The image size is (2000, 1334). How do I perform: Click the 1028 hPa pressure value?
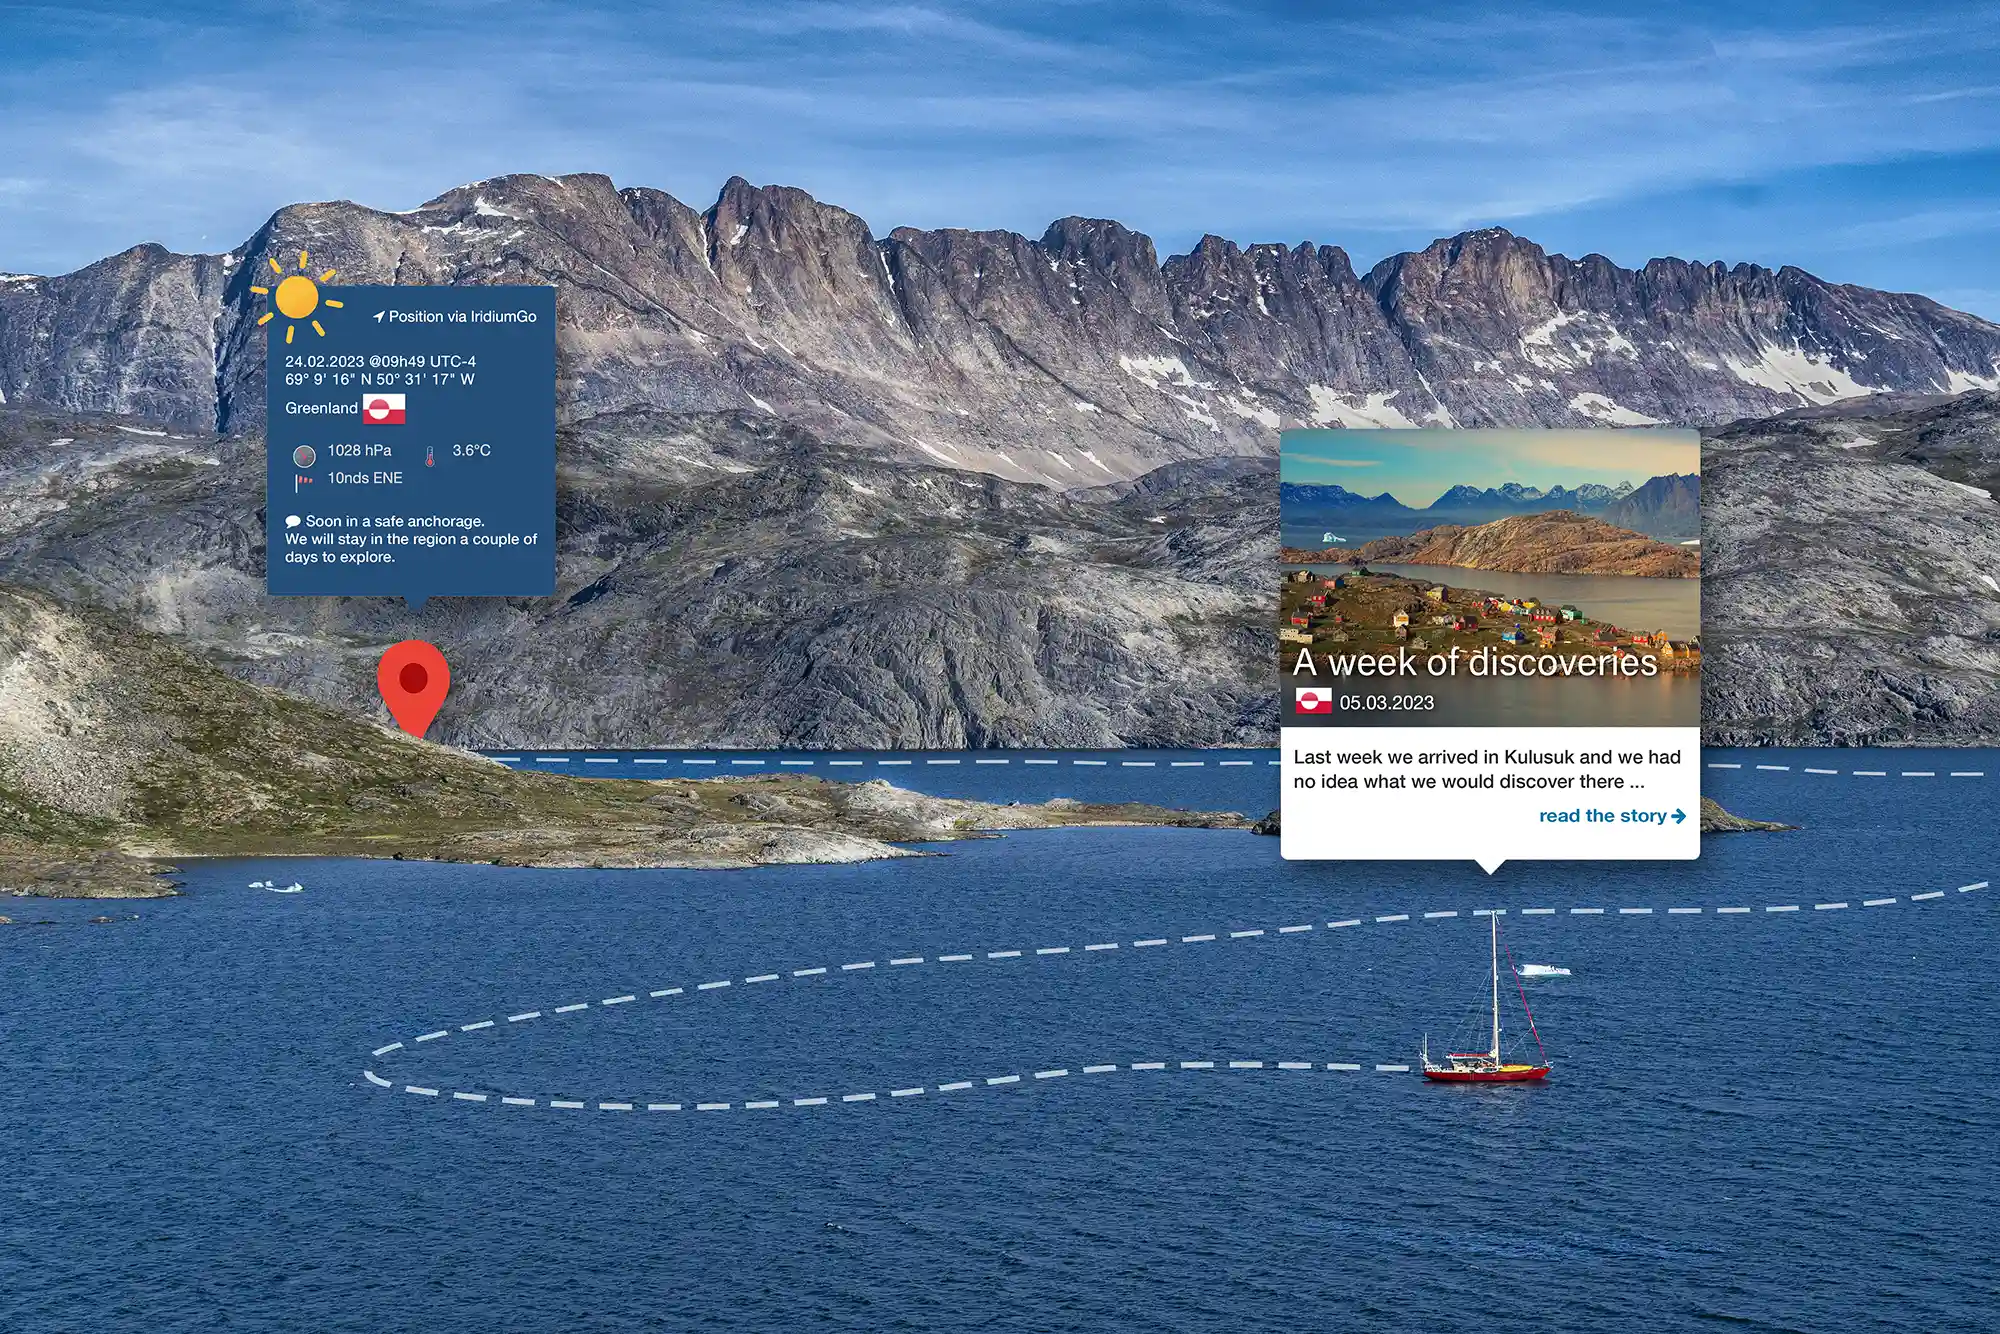pyautogui.click(x=360, y=451)
